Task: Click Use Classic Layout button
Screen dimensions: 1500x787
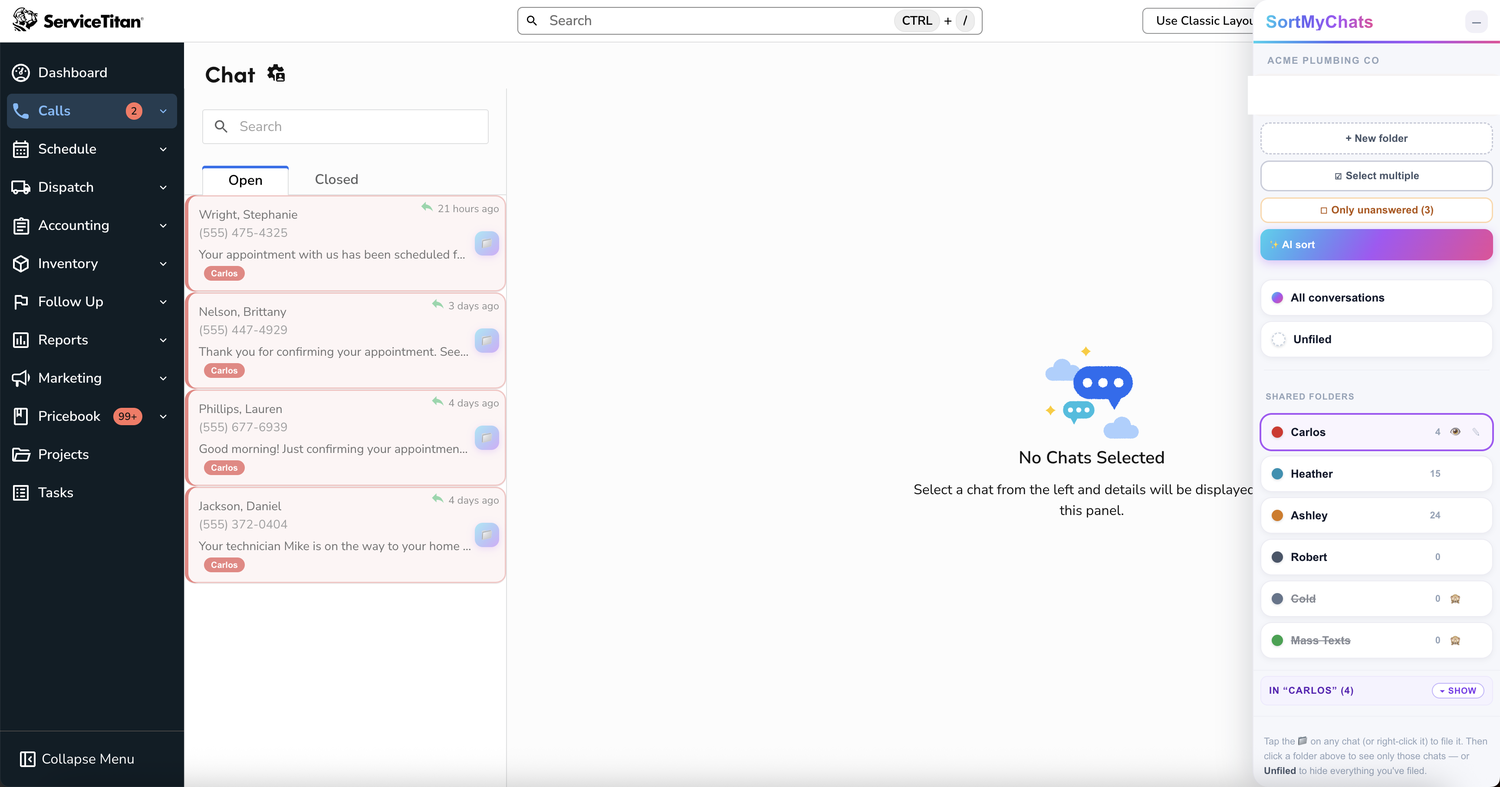Action: pyautogui.click(x=1198, y=21)
